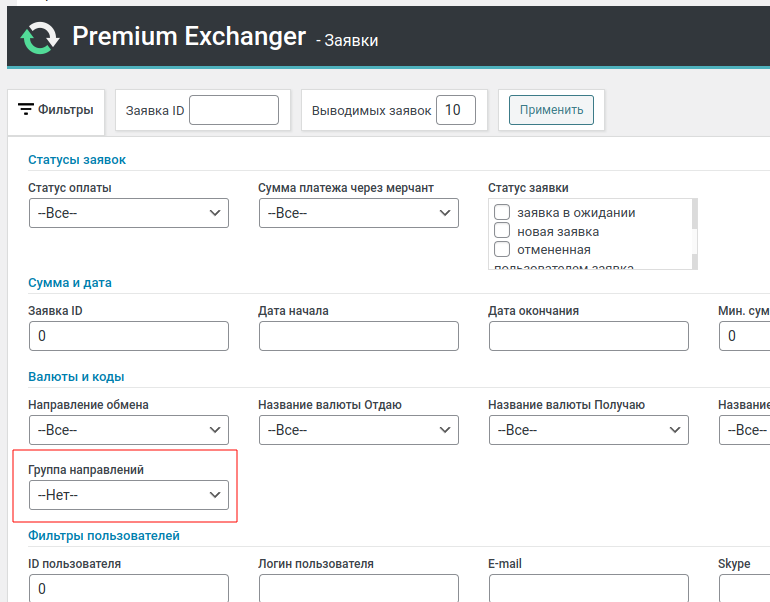The image size is (770, 602).
Task: Click the Выводимых заявок count field
Action: (x=456, y=110)
